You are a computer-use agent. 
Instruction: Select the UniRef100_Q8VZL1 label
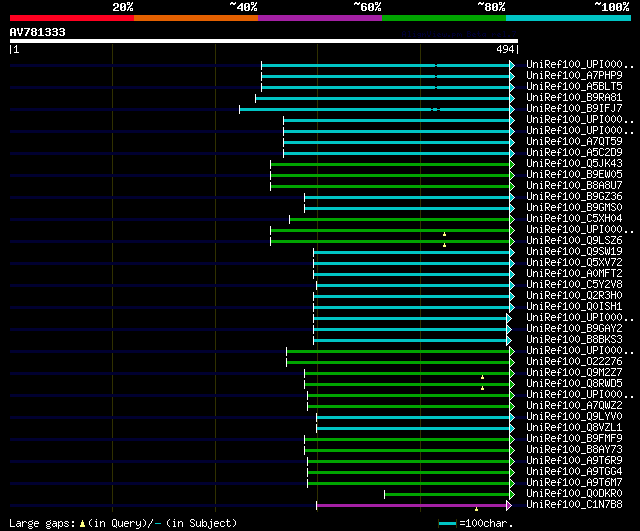pos(574,428)
